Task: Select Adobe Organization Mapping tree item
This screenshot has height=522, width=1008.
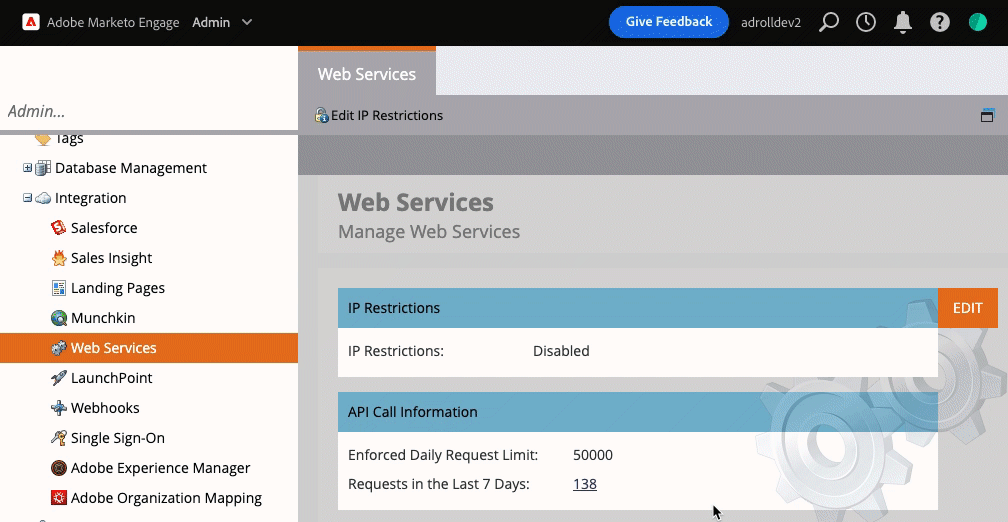Action: [x=166, y=498]
